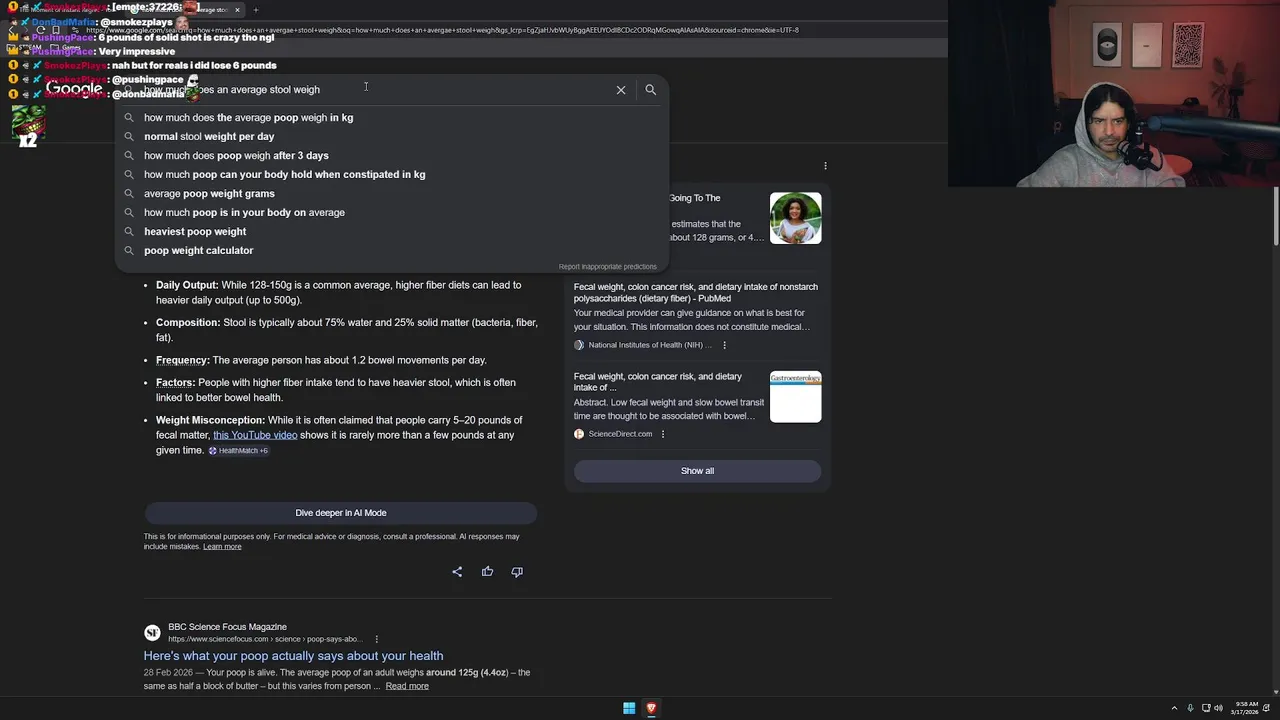Click the ScienceDirect.com source icon
The image size is (1280, 720).
pyautogui.click(x=579, y=434)
